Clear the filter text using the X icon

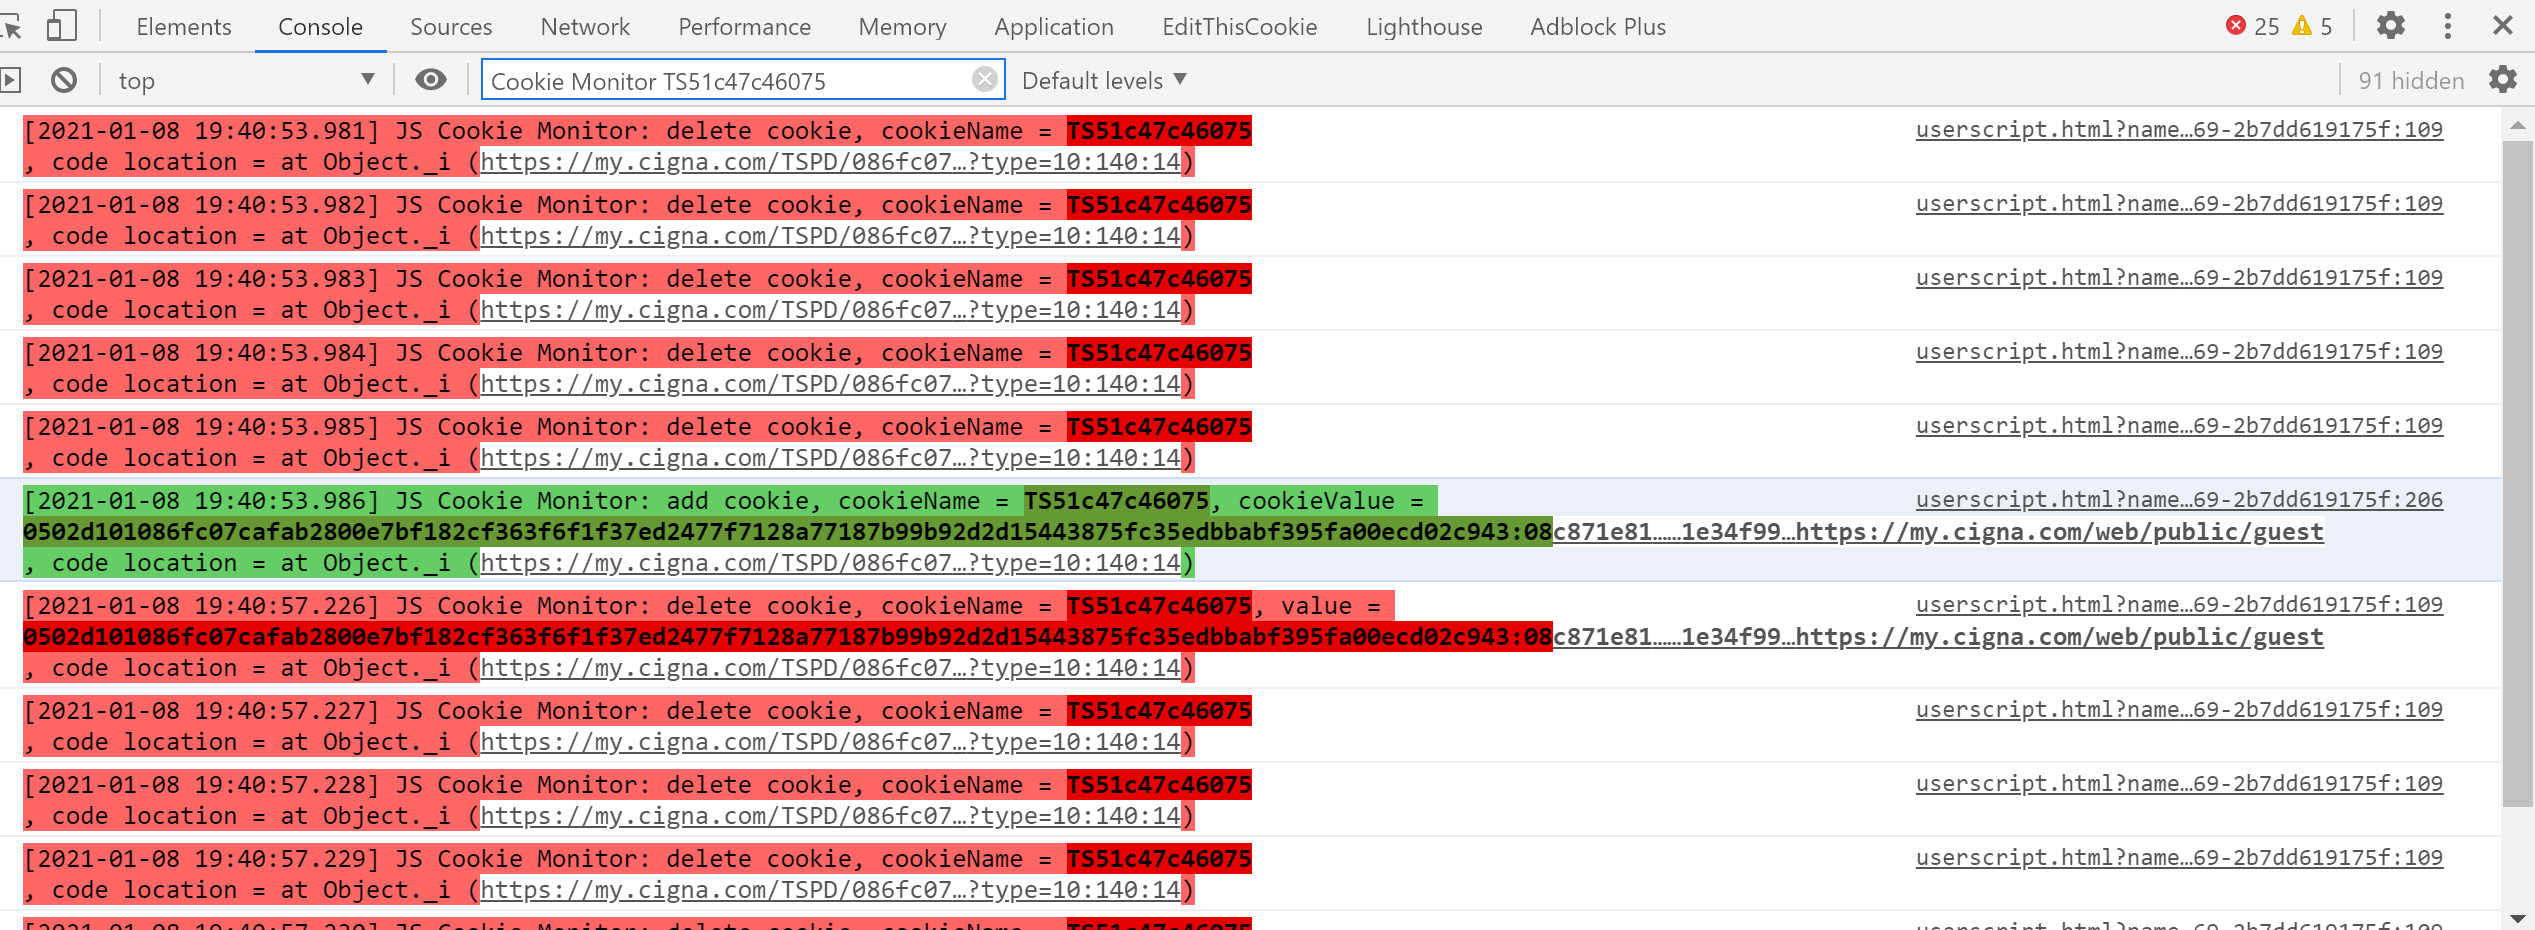[x=984, y=79]
